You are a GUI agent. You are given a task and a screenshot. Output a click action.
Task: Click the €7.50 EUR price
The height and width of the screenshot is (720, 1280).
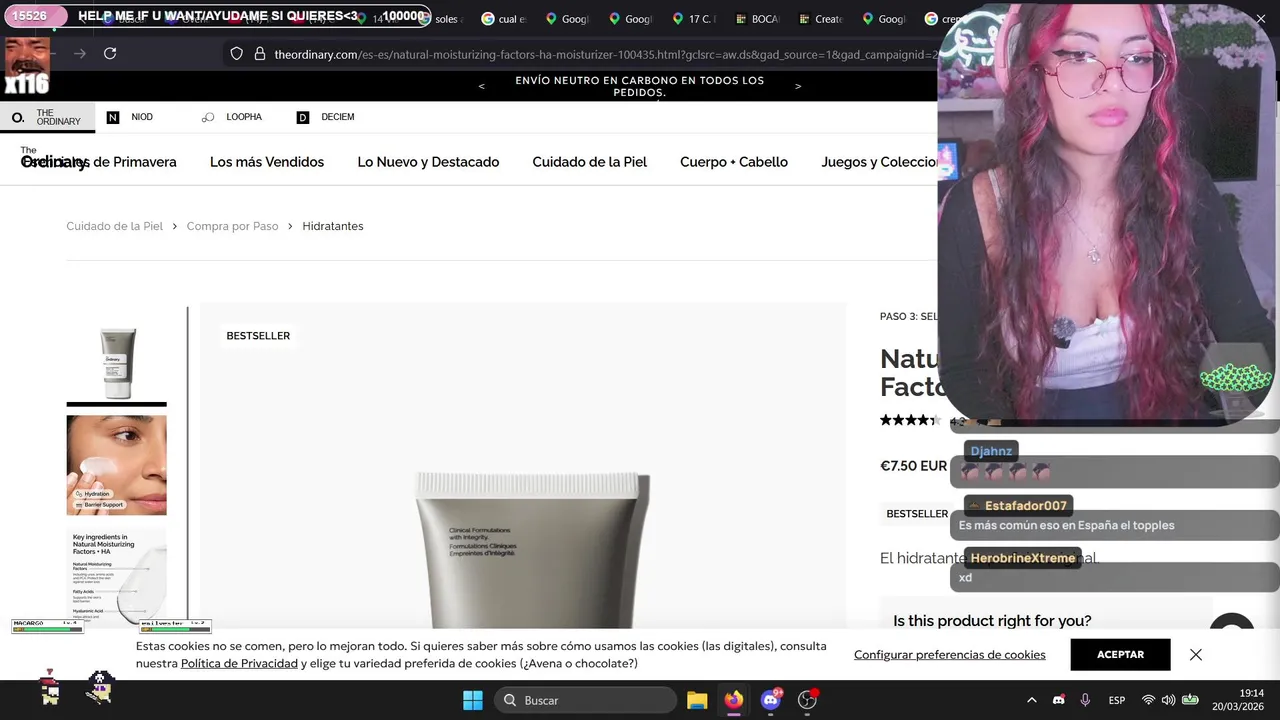pyautogui.click(x=913, y=466)
